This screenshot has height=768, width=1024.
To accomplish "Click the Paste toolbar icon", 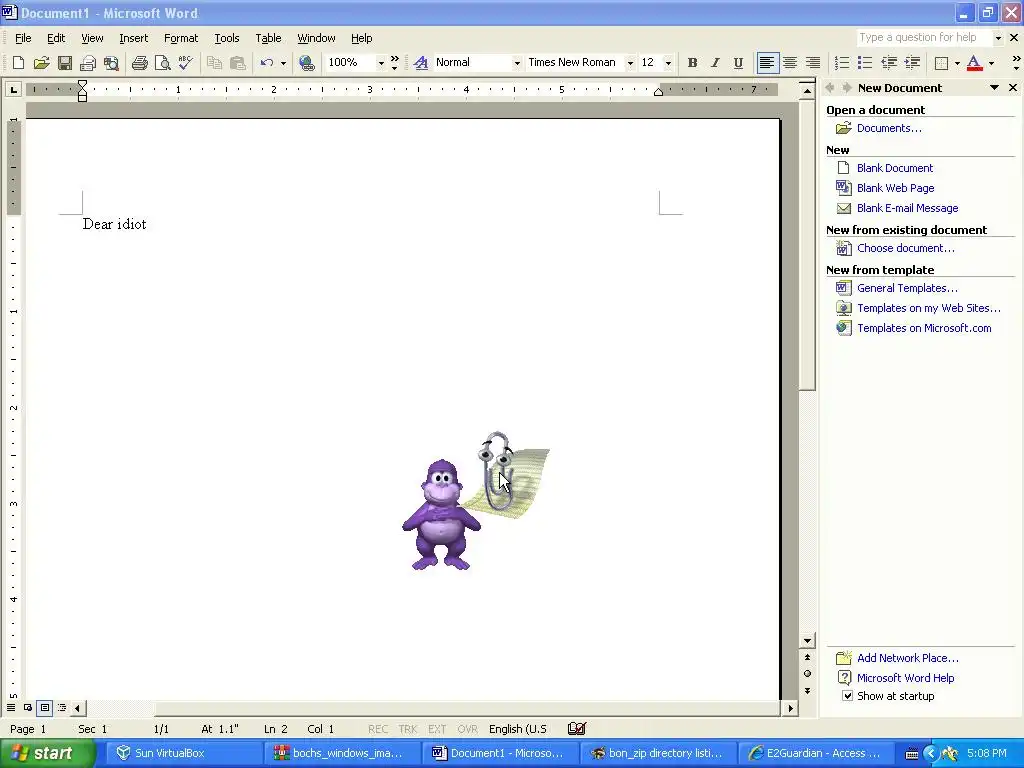I will click(x=238, y=63).
